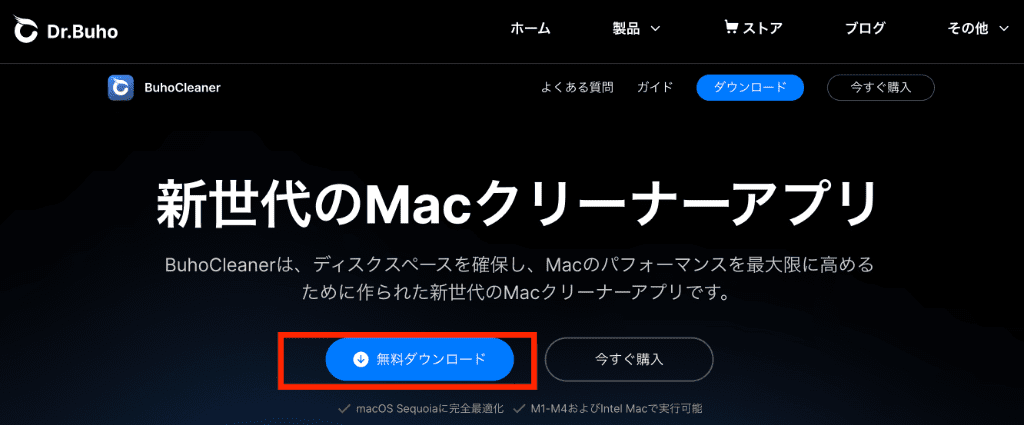Start the 無料ダウンロード free download
Screen dimensions: 1024x425
(420, 359)
